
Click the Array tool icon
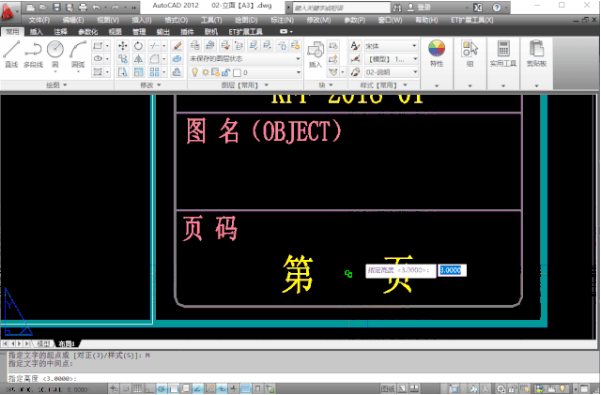154,72
